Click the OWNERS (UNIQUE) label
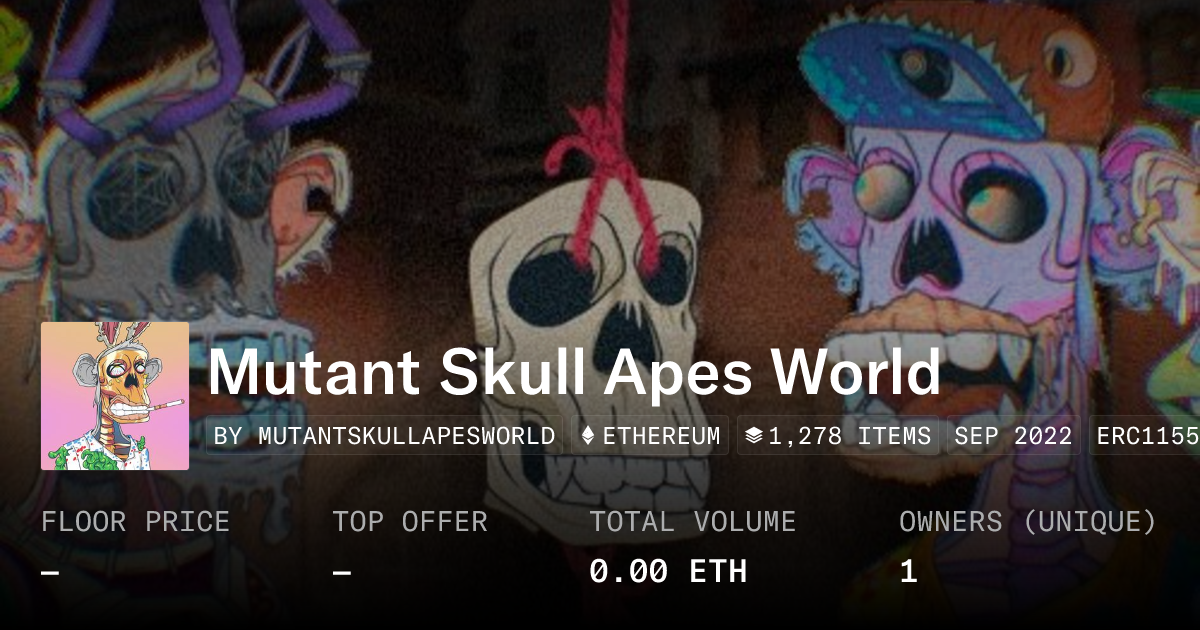 pyautogui.click(x=1028, y=522)
